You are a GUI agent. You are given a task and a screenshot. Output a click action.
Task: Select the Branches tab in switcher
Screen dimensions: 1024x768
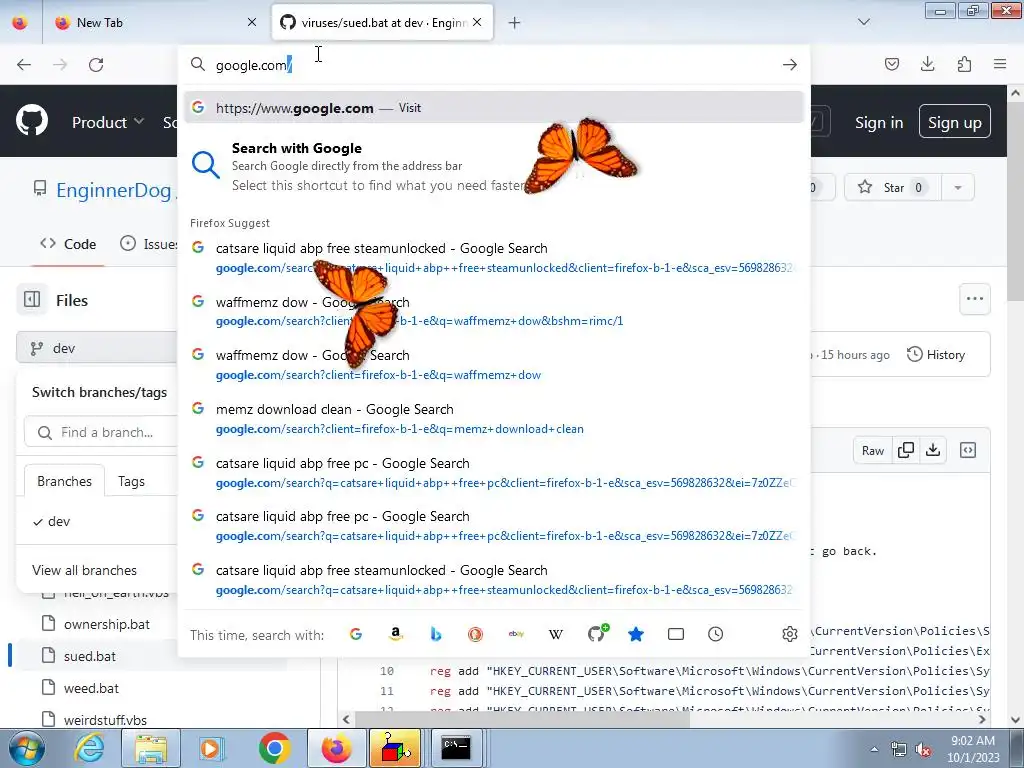pyautogui.click(x=65, y=481)
